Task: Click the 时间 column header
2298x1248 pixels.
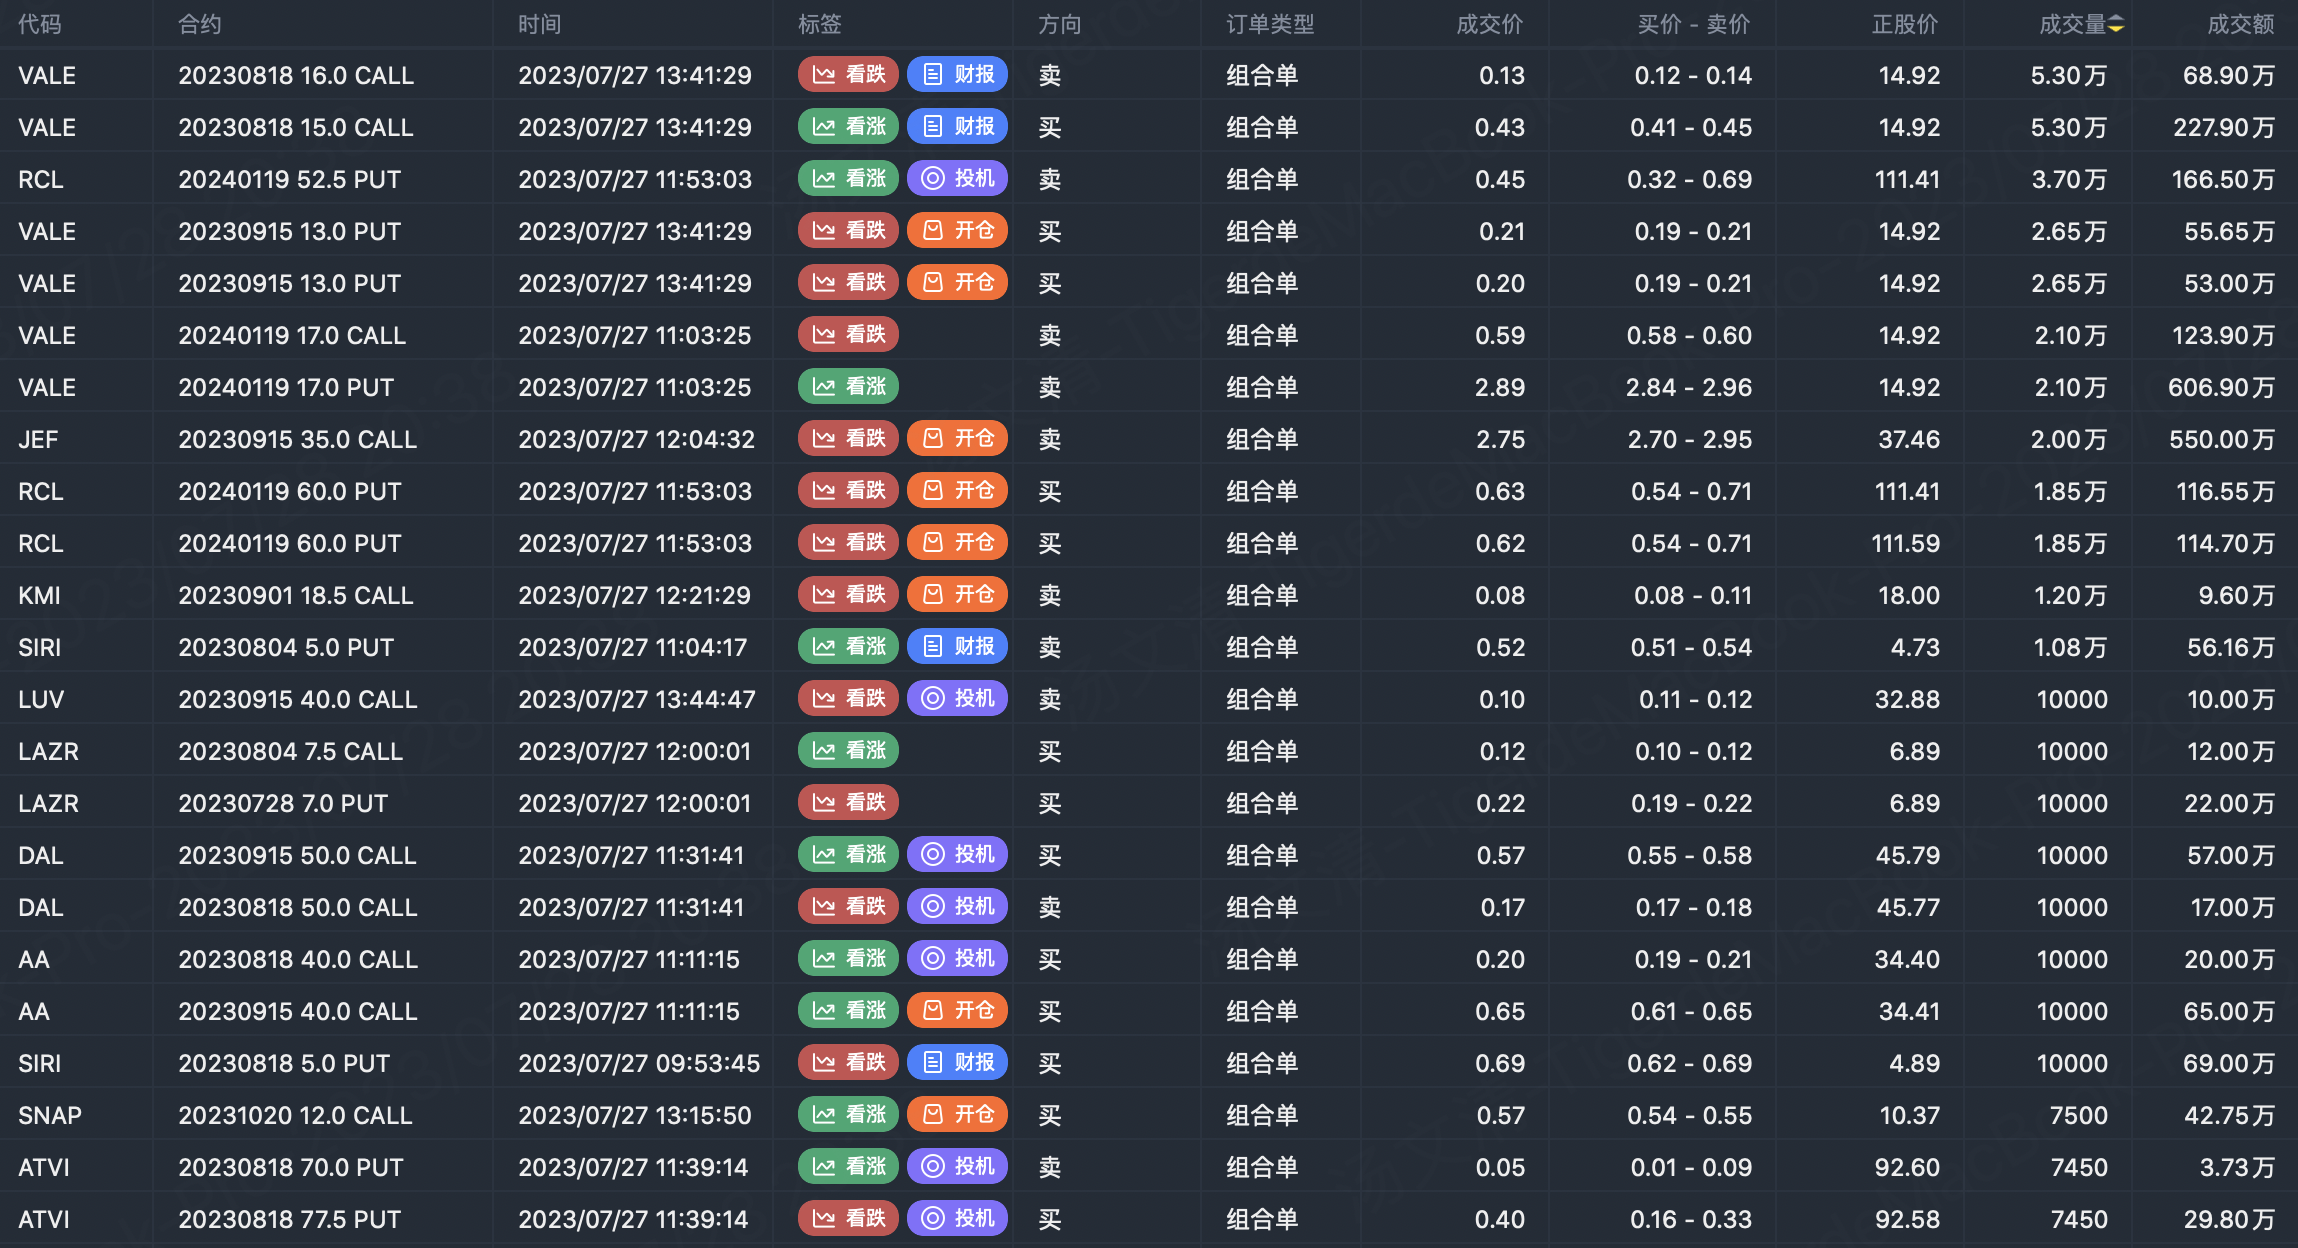Action: [540, 24]
